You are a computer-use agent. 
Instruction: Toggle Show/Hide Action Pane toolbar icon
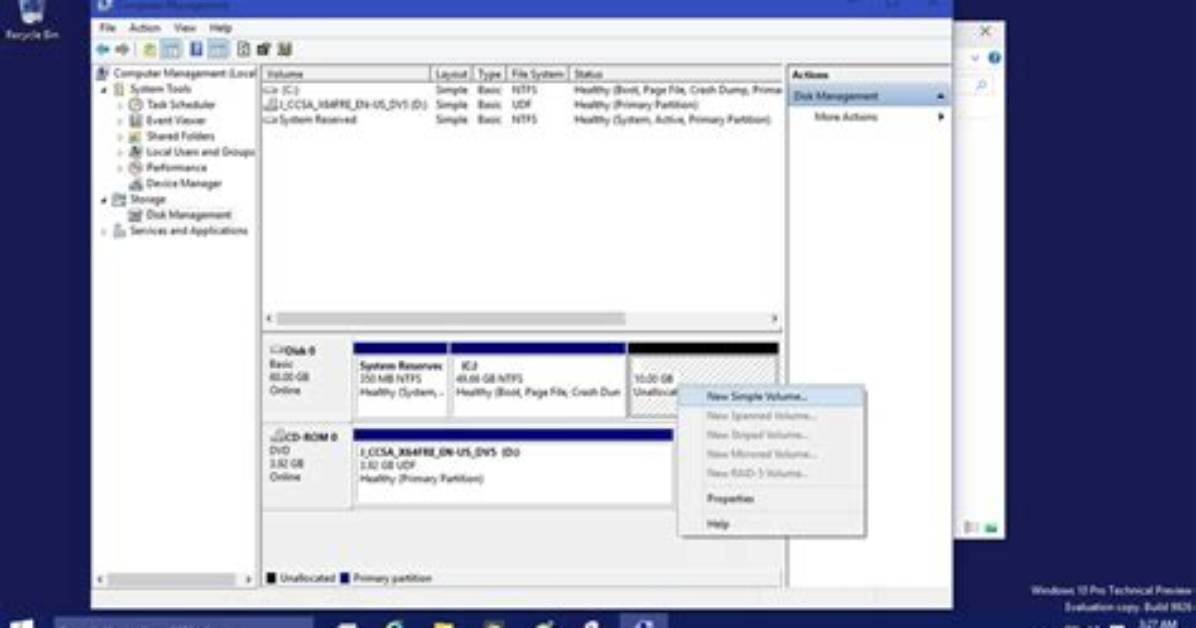click(218, 50)
